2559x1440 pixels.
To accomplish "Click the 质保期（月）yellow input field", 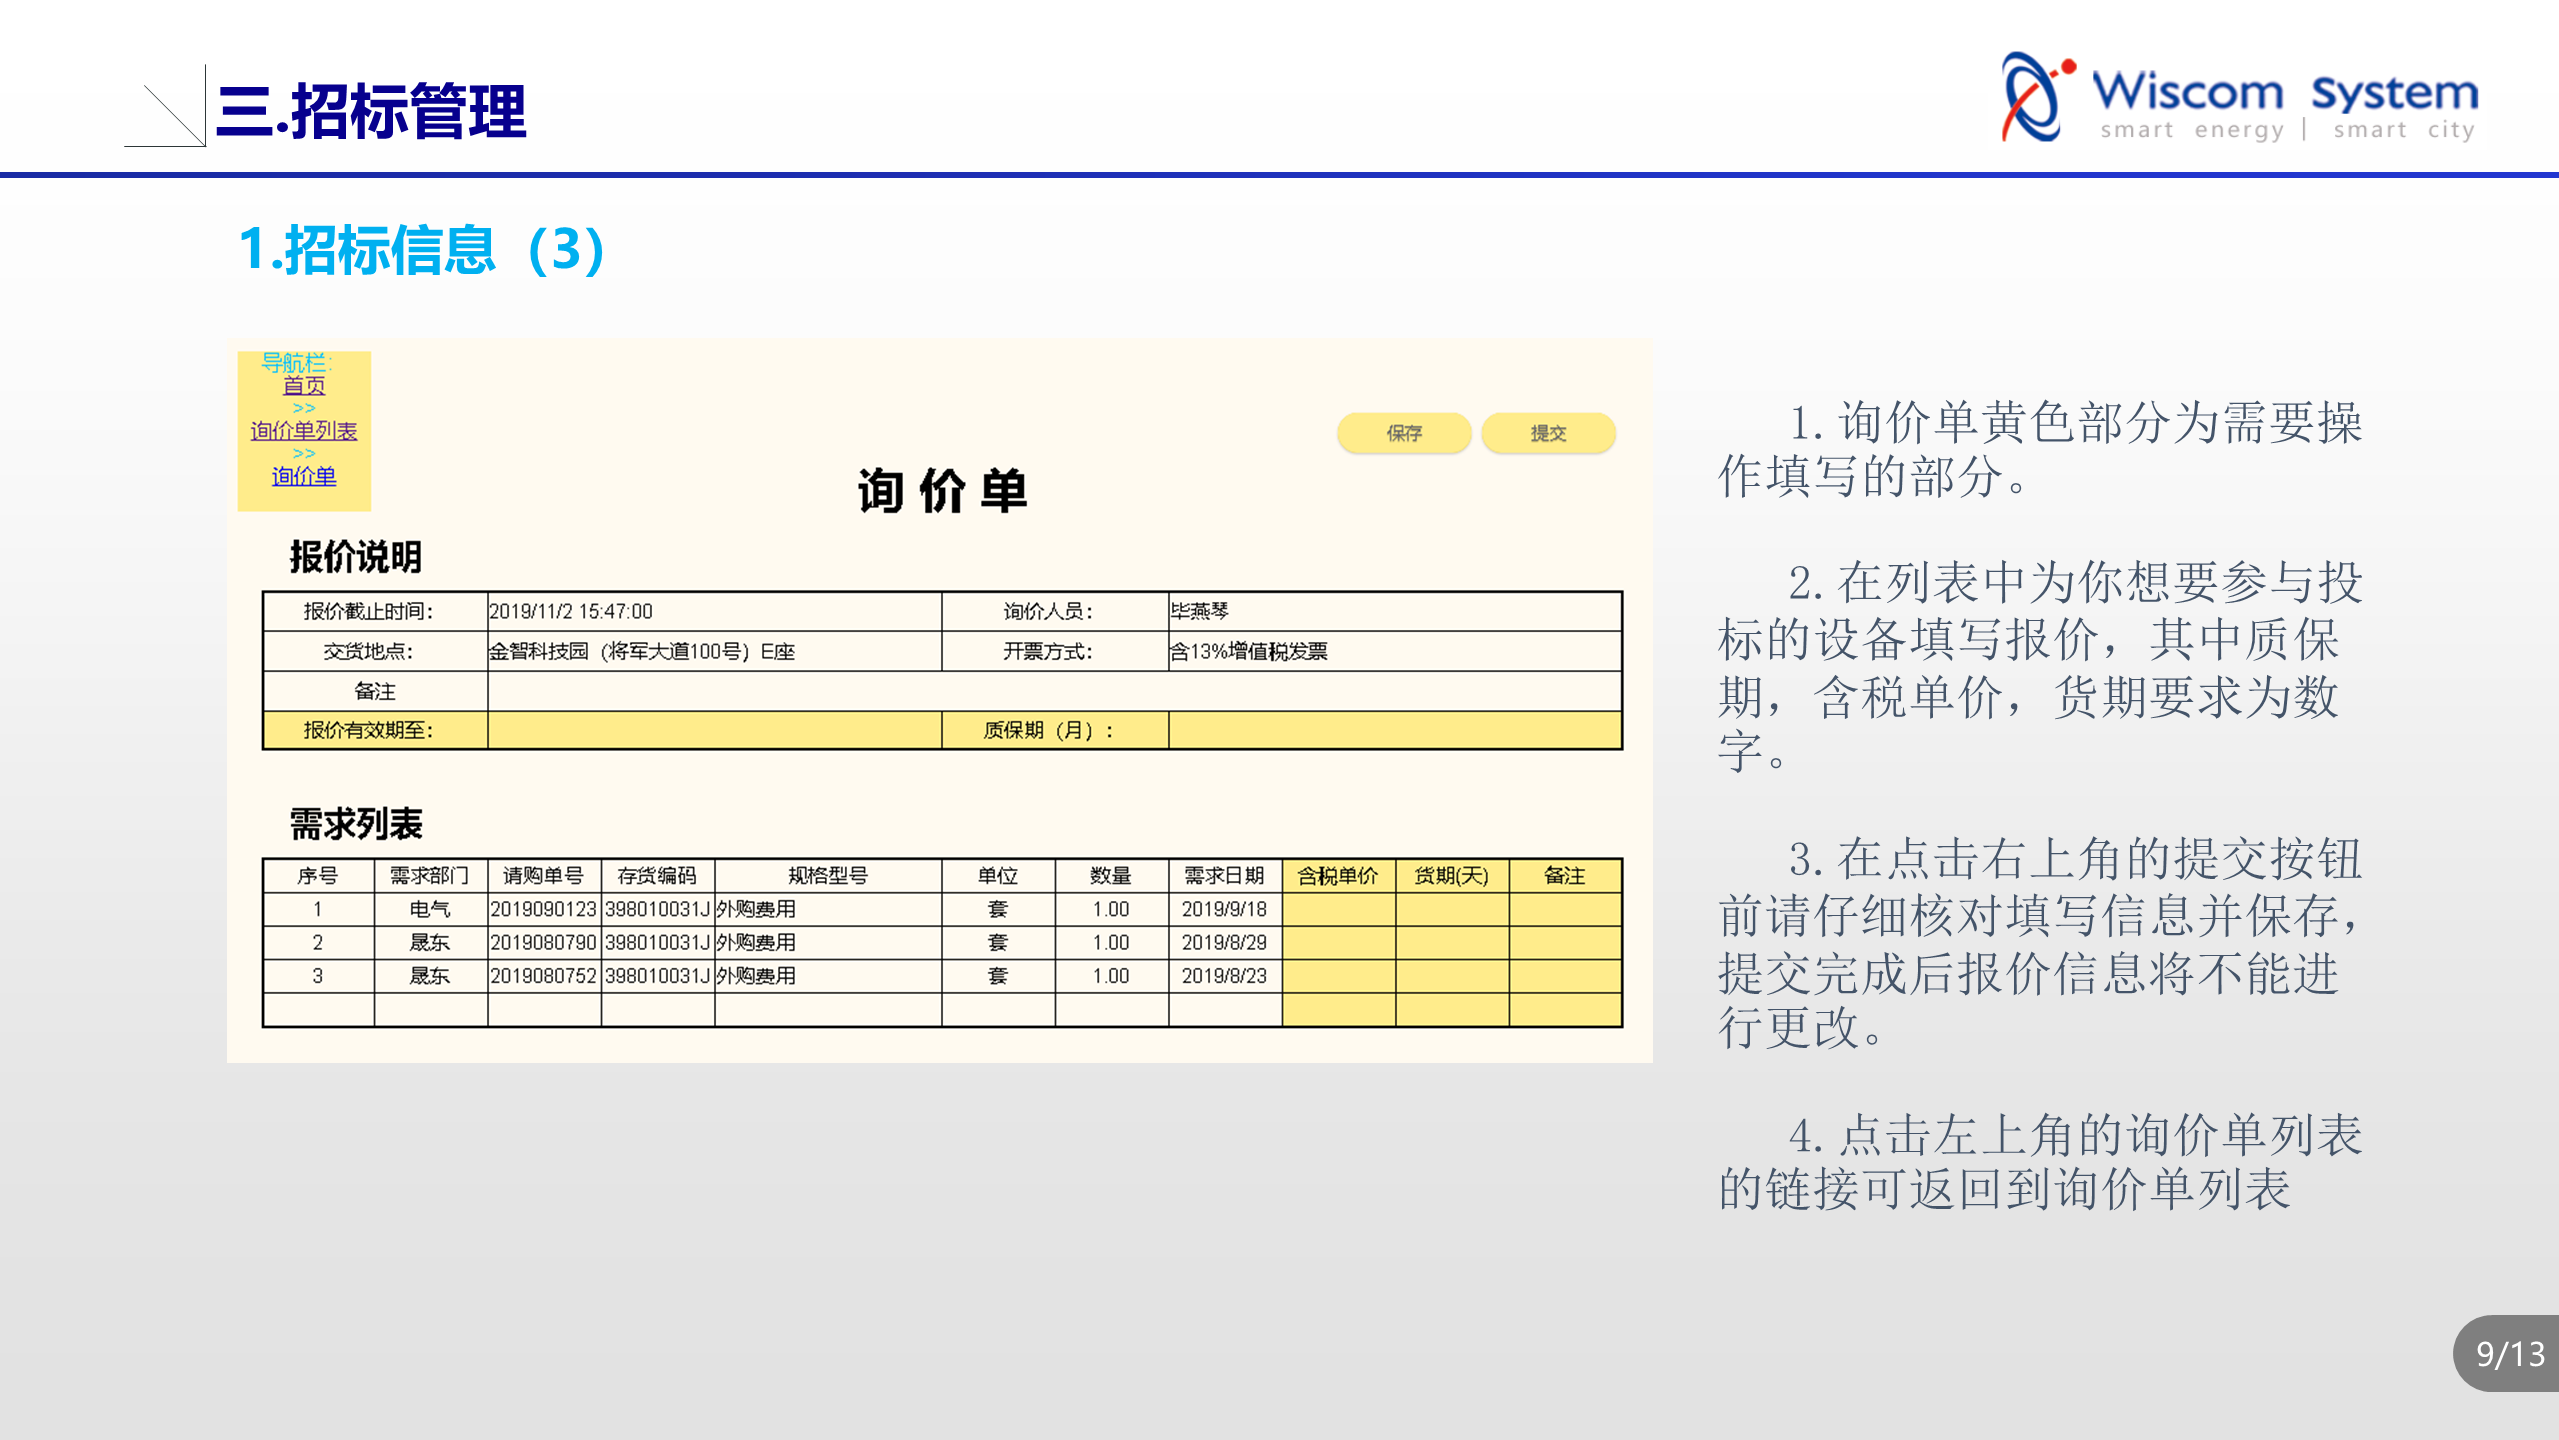I will point(1394,731).
